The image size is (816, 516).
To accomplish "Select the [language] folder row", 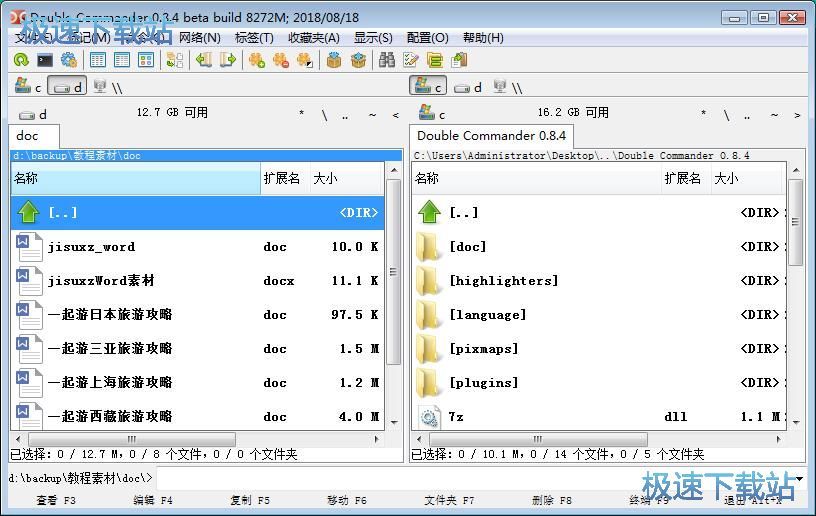I will click(x=599, y=315).
